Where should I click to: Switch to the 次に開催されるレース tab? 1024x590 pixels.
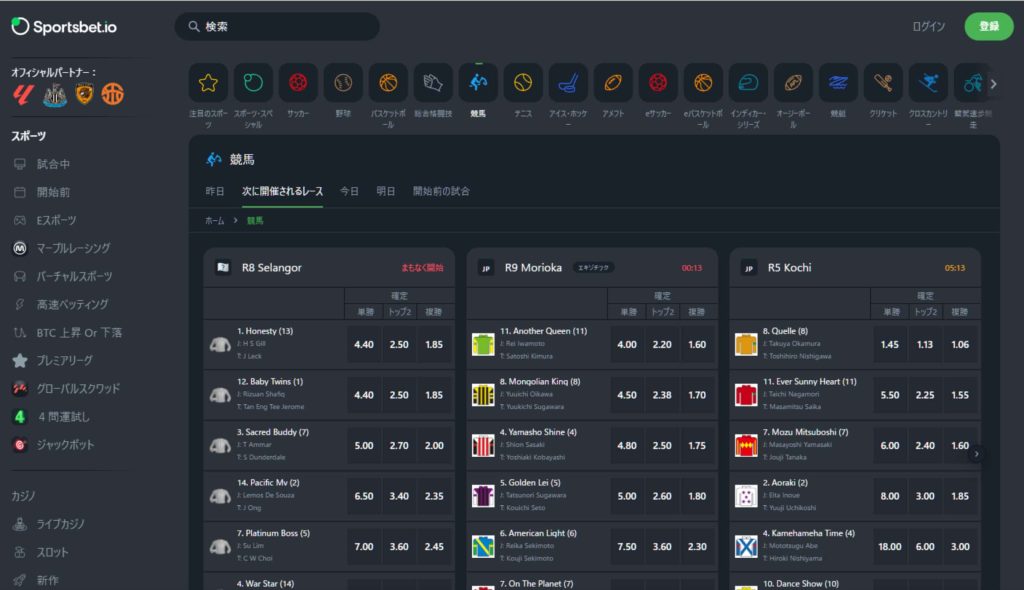point(282,191)
